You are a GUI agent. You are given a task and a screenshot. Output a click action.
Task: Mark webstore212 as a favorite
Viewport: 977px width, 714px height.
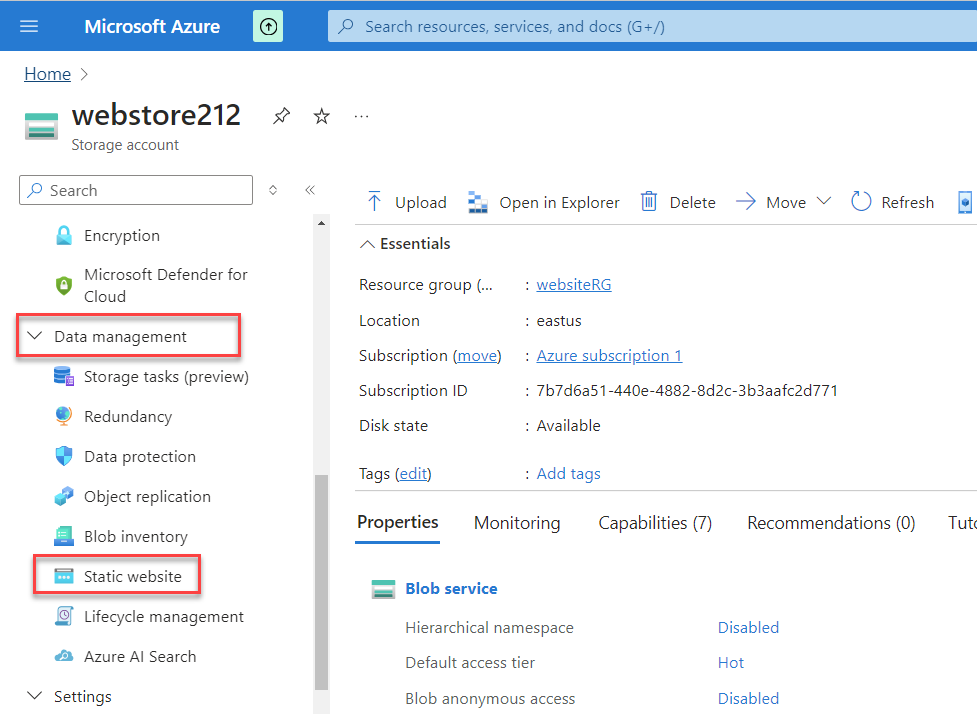[321, 117]
